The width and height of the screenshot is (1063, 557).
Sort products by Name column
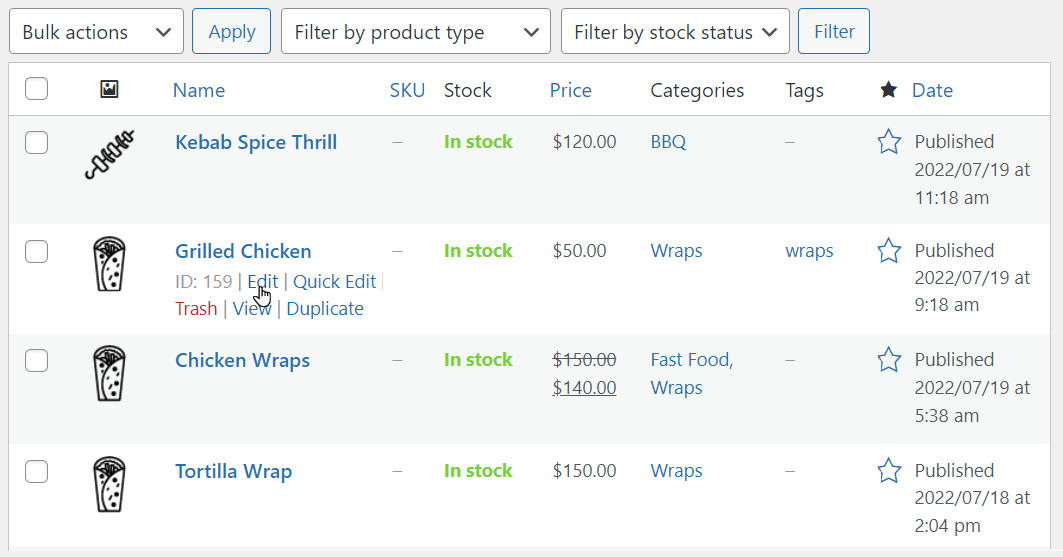coord(199,90)
